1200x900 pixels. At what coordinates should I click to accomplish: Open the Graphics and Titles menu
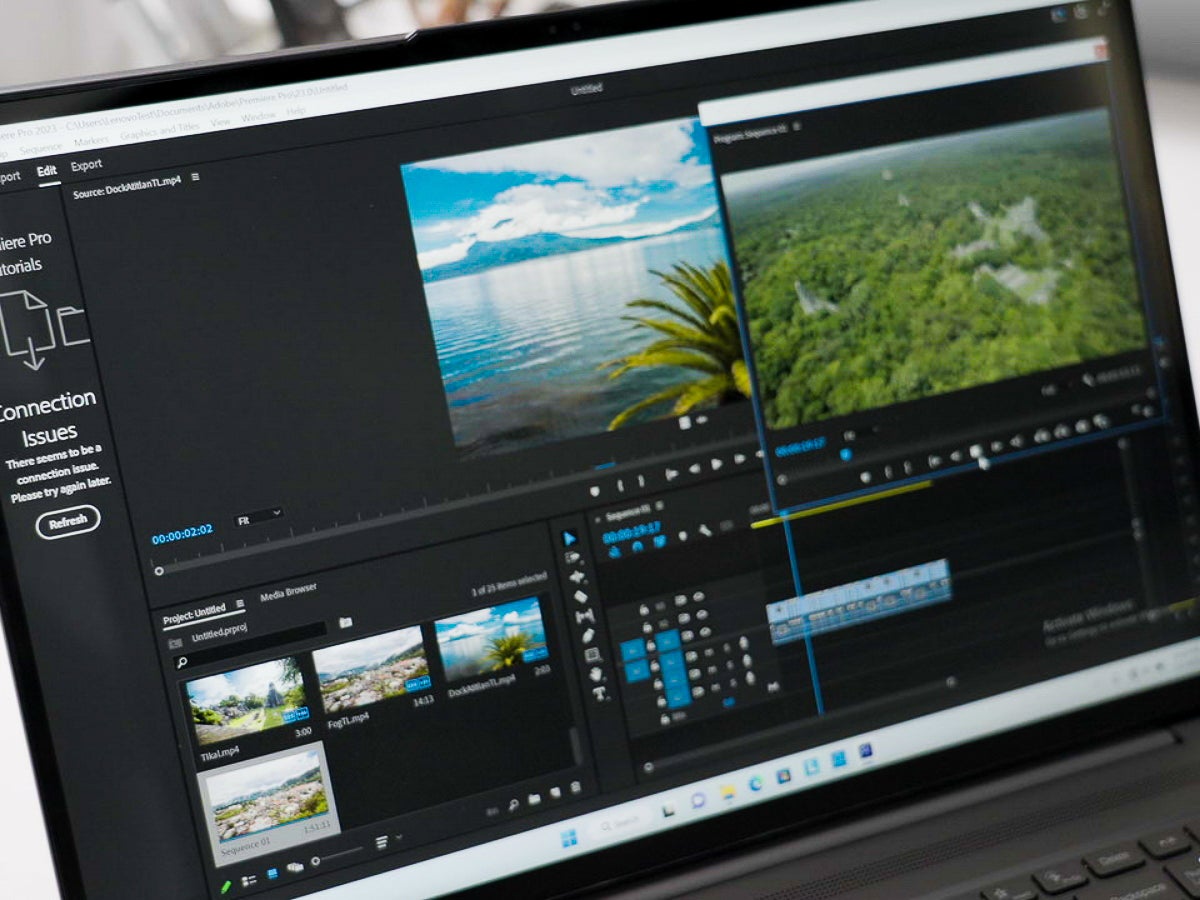159,130
